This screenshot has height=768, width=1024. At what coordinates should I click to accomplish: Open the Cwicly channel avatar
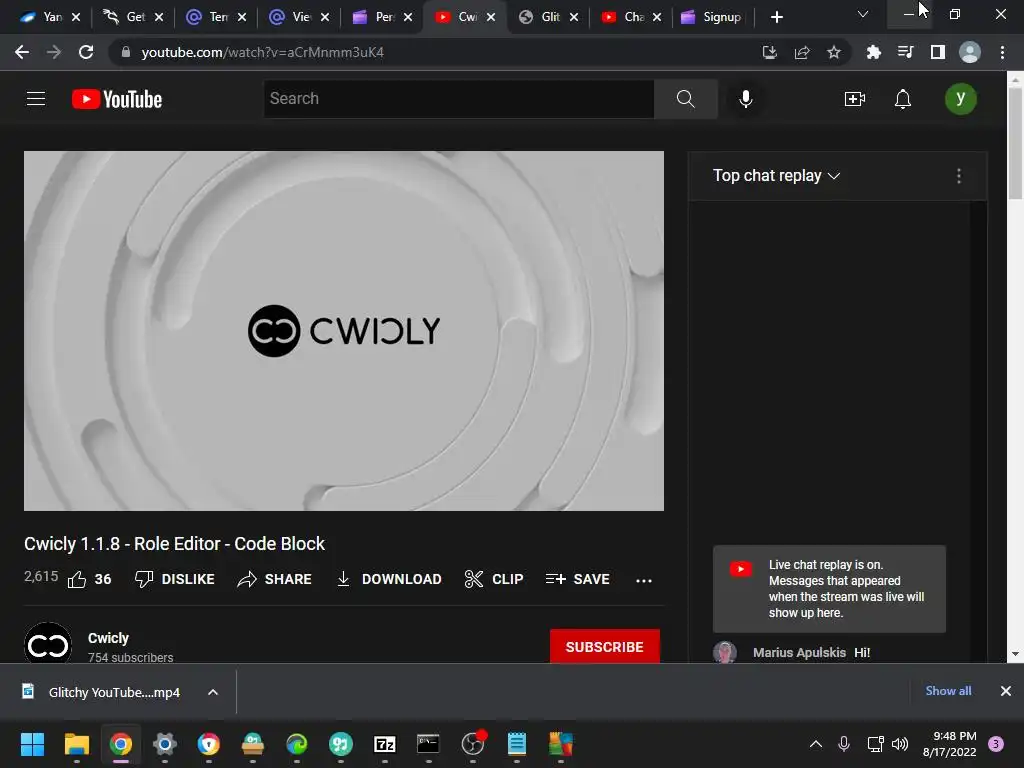point(48,643)
